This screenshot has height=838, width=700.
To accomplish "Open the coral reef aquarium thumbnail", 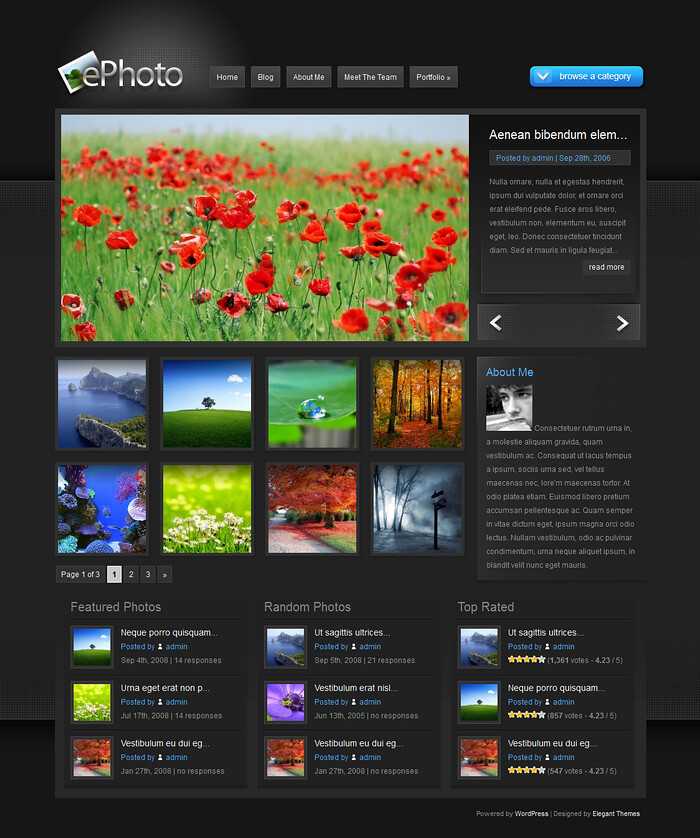I will [x=102, y=509].
